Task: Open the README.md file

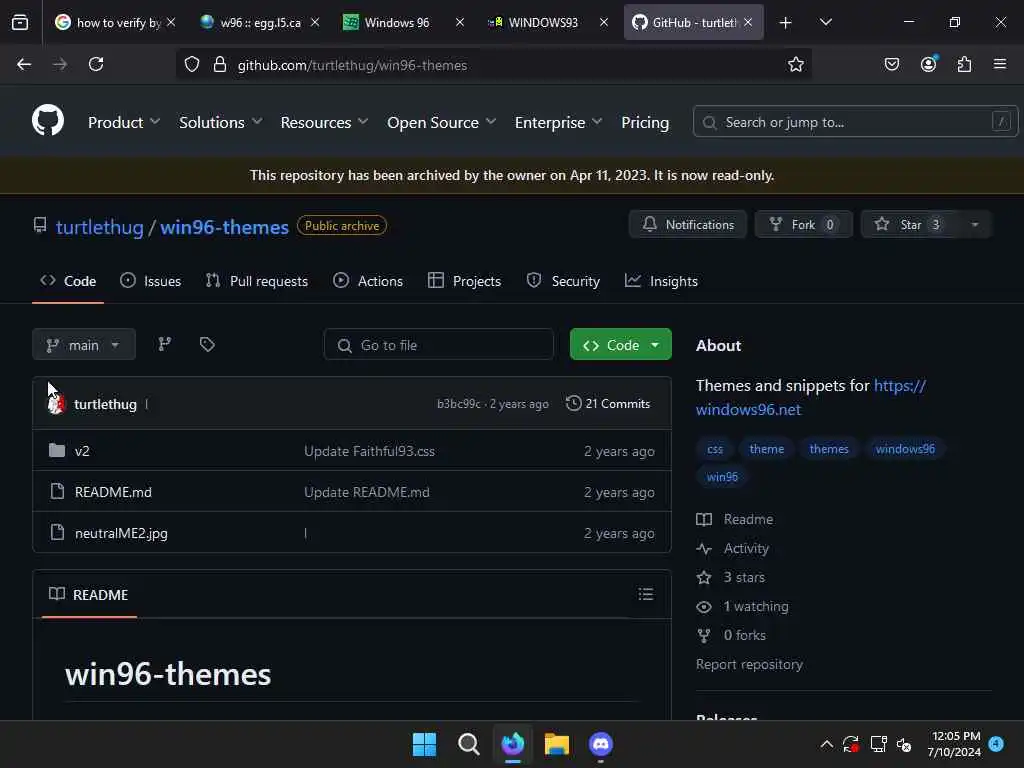Action: tap(113, 492)
